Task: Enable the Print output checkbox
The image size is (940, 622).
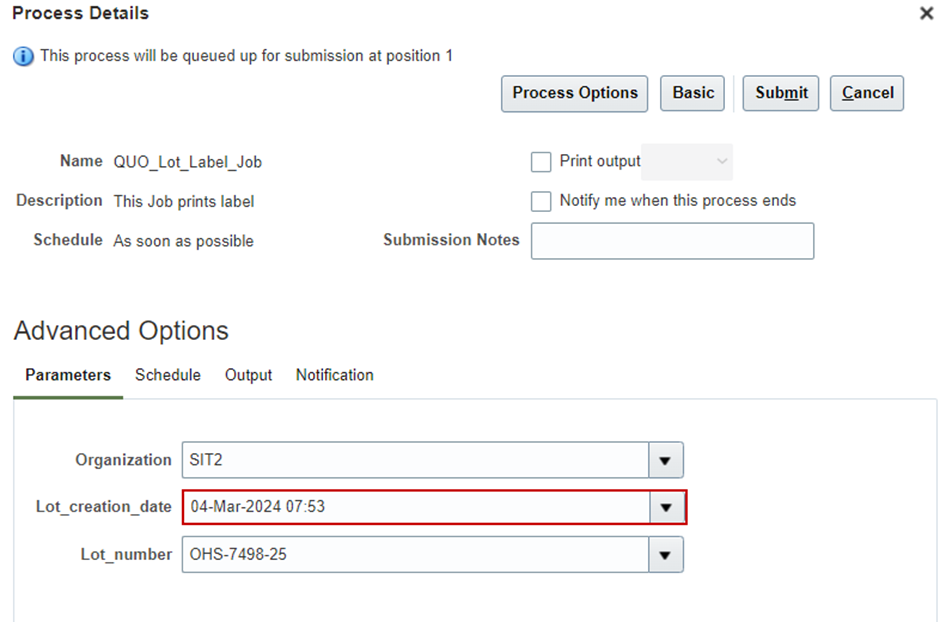Action: [x=541, y=162]
